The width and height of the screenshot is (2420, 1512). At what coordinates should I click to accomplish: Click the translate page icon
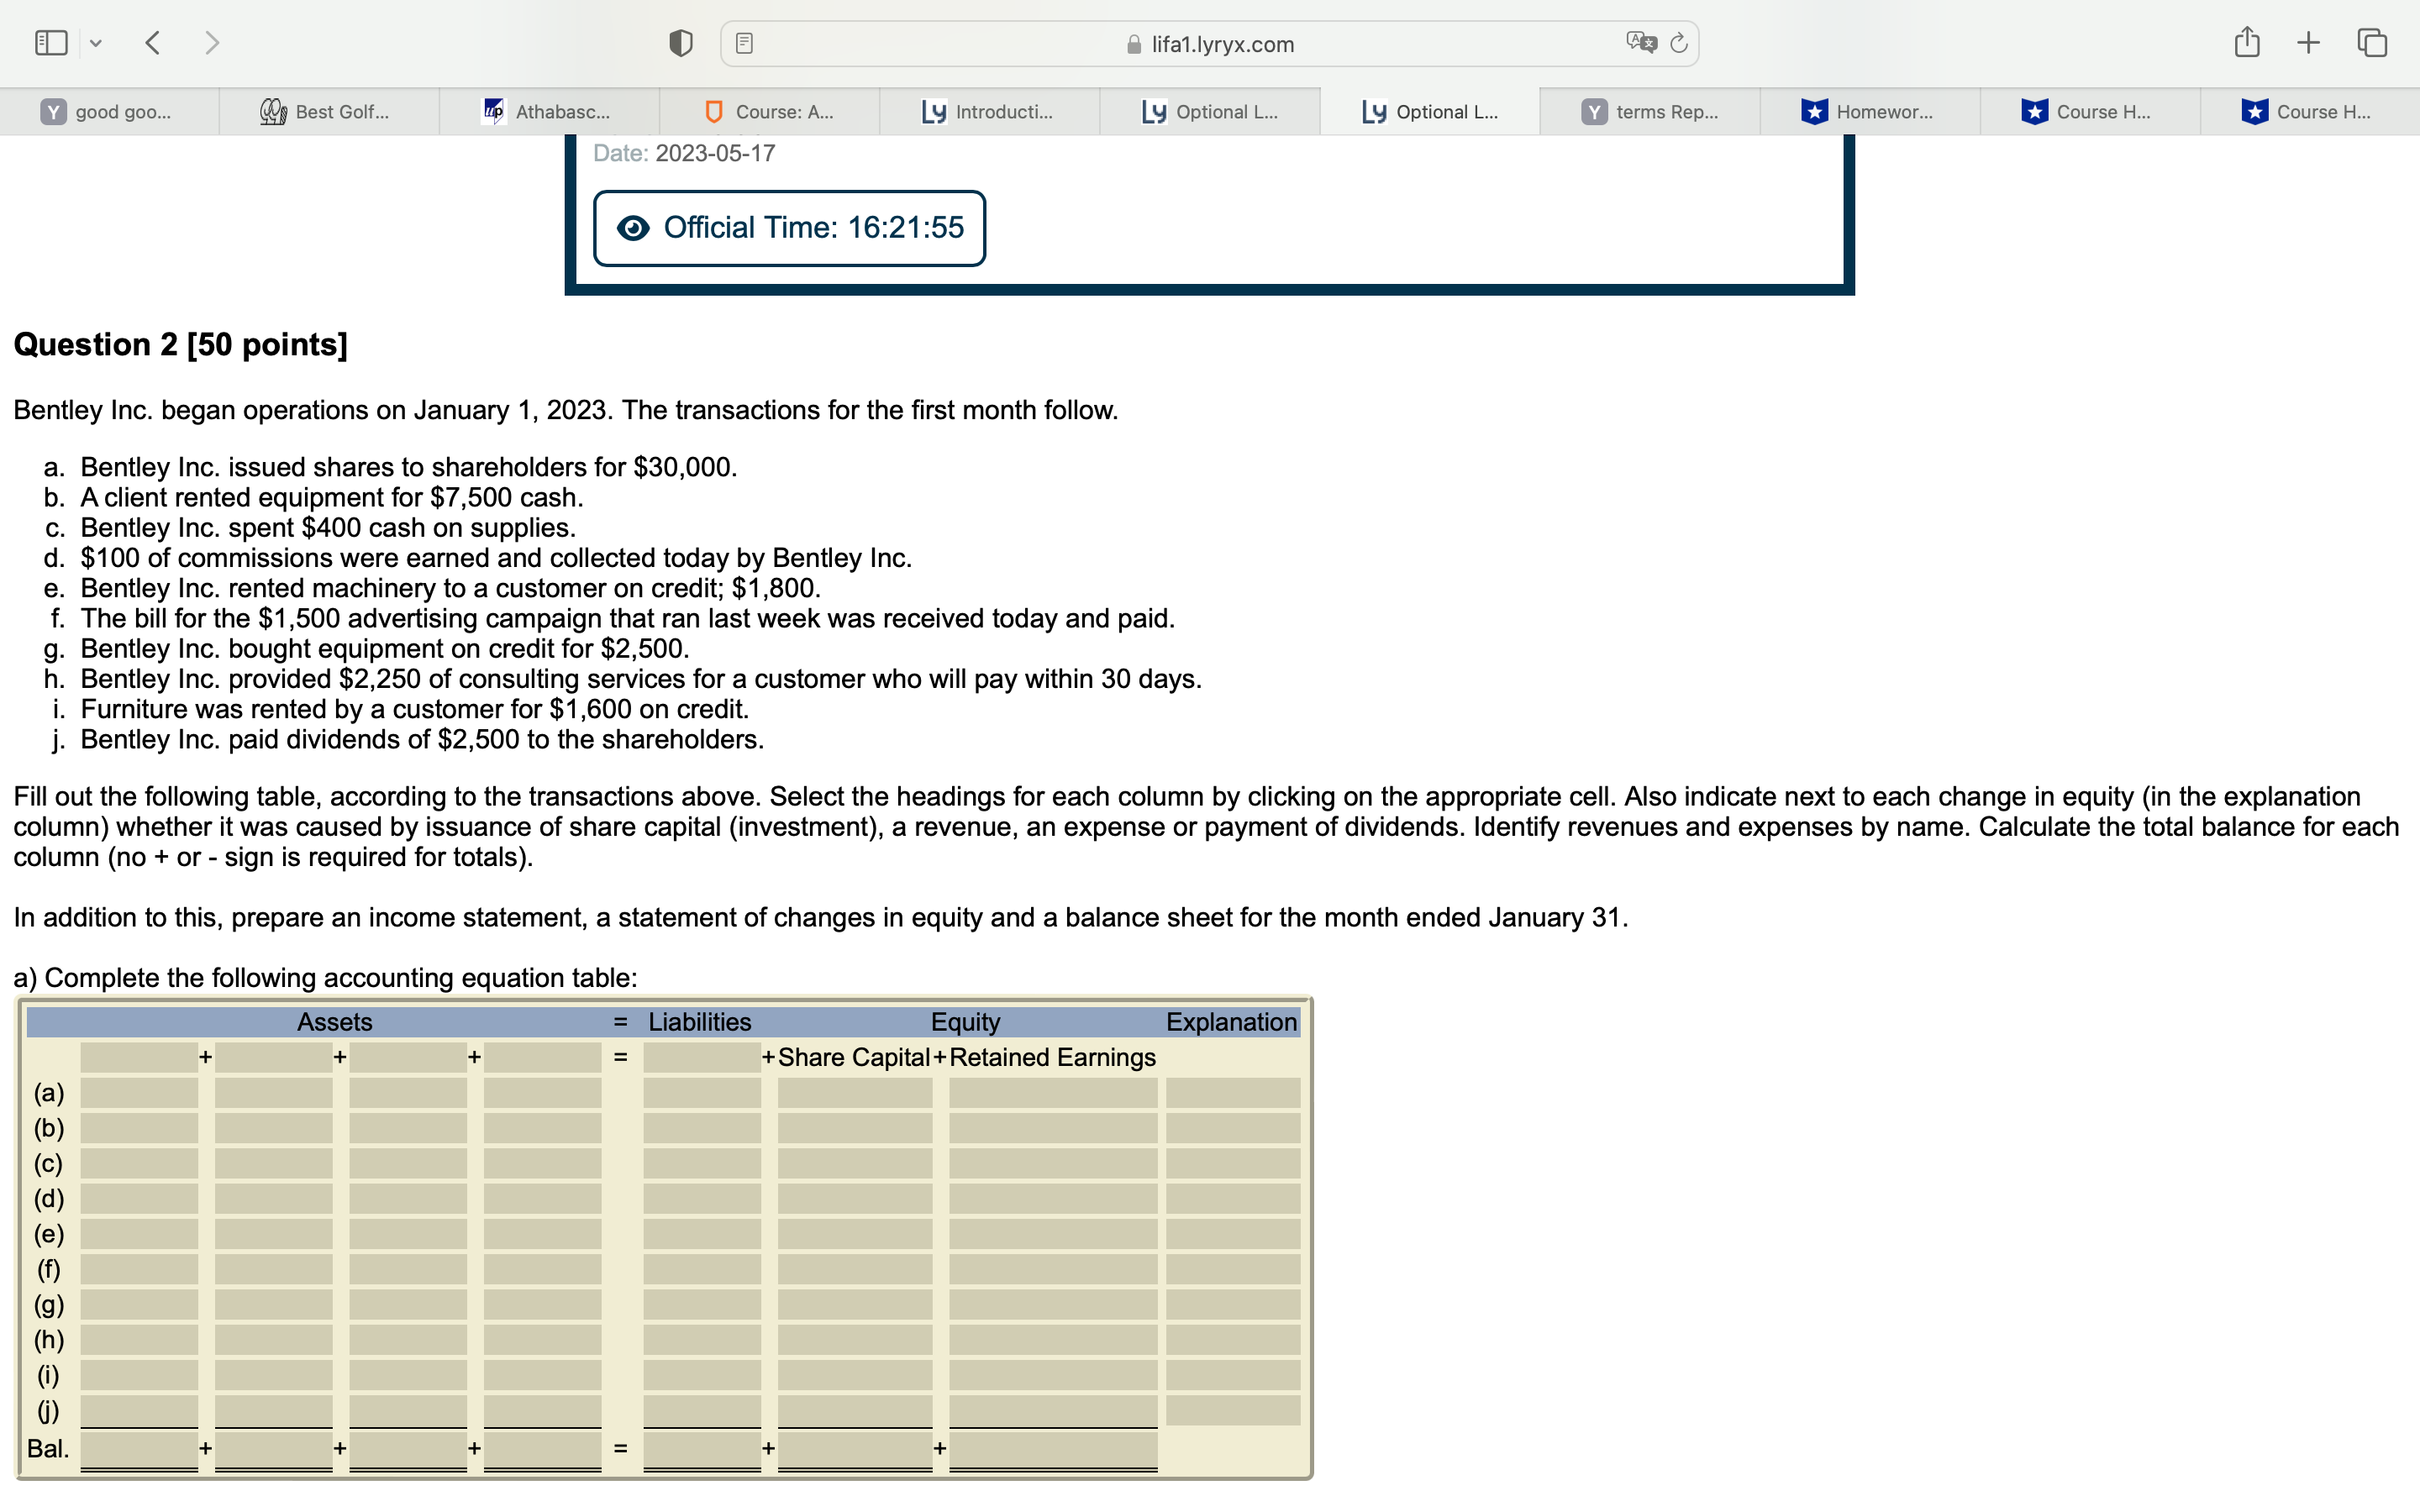[1640, 43]
